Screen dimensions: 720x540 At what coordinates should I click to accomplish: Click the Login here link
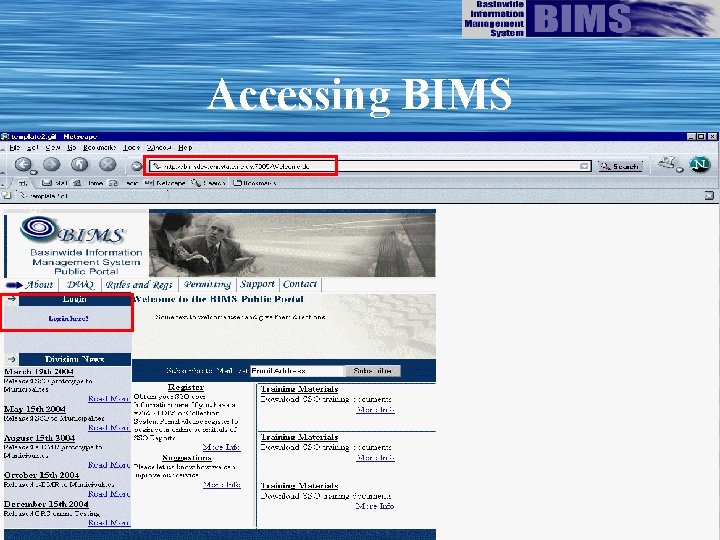(68, 318)
